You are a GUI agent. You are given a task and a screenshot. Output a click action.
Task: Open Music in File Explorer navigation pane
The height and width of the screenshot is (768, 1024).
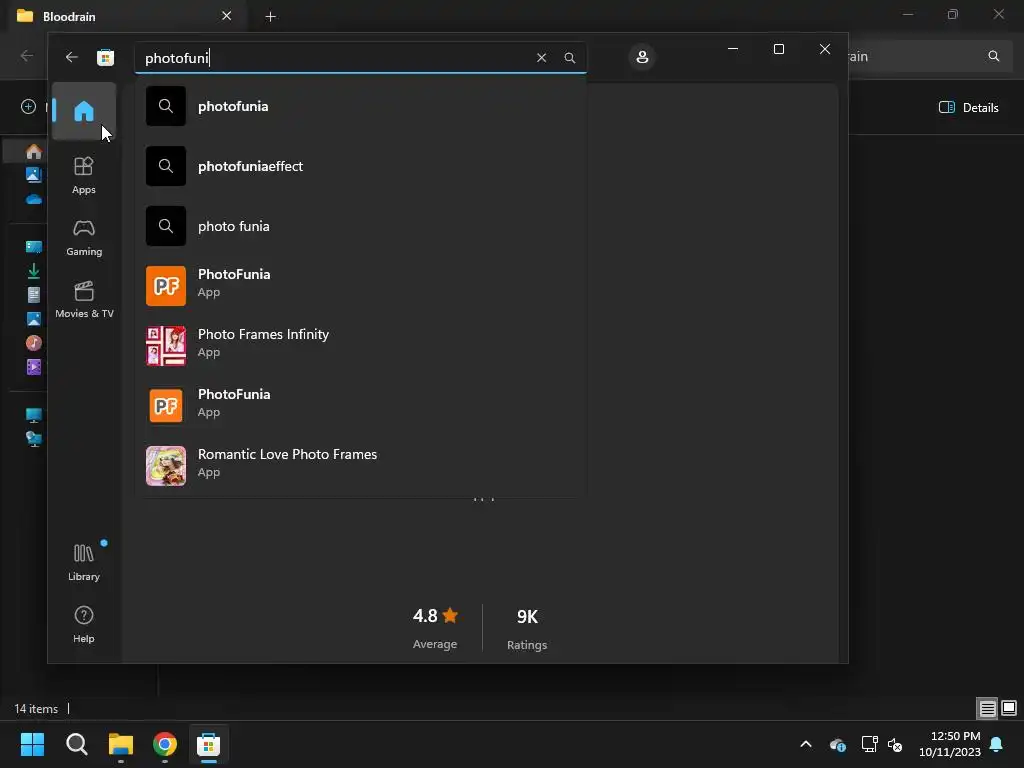[x=33, y=343]
